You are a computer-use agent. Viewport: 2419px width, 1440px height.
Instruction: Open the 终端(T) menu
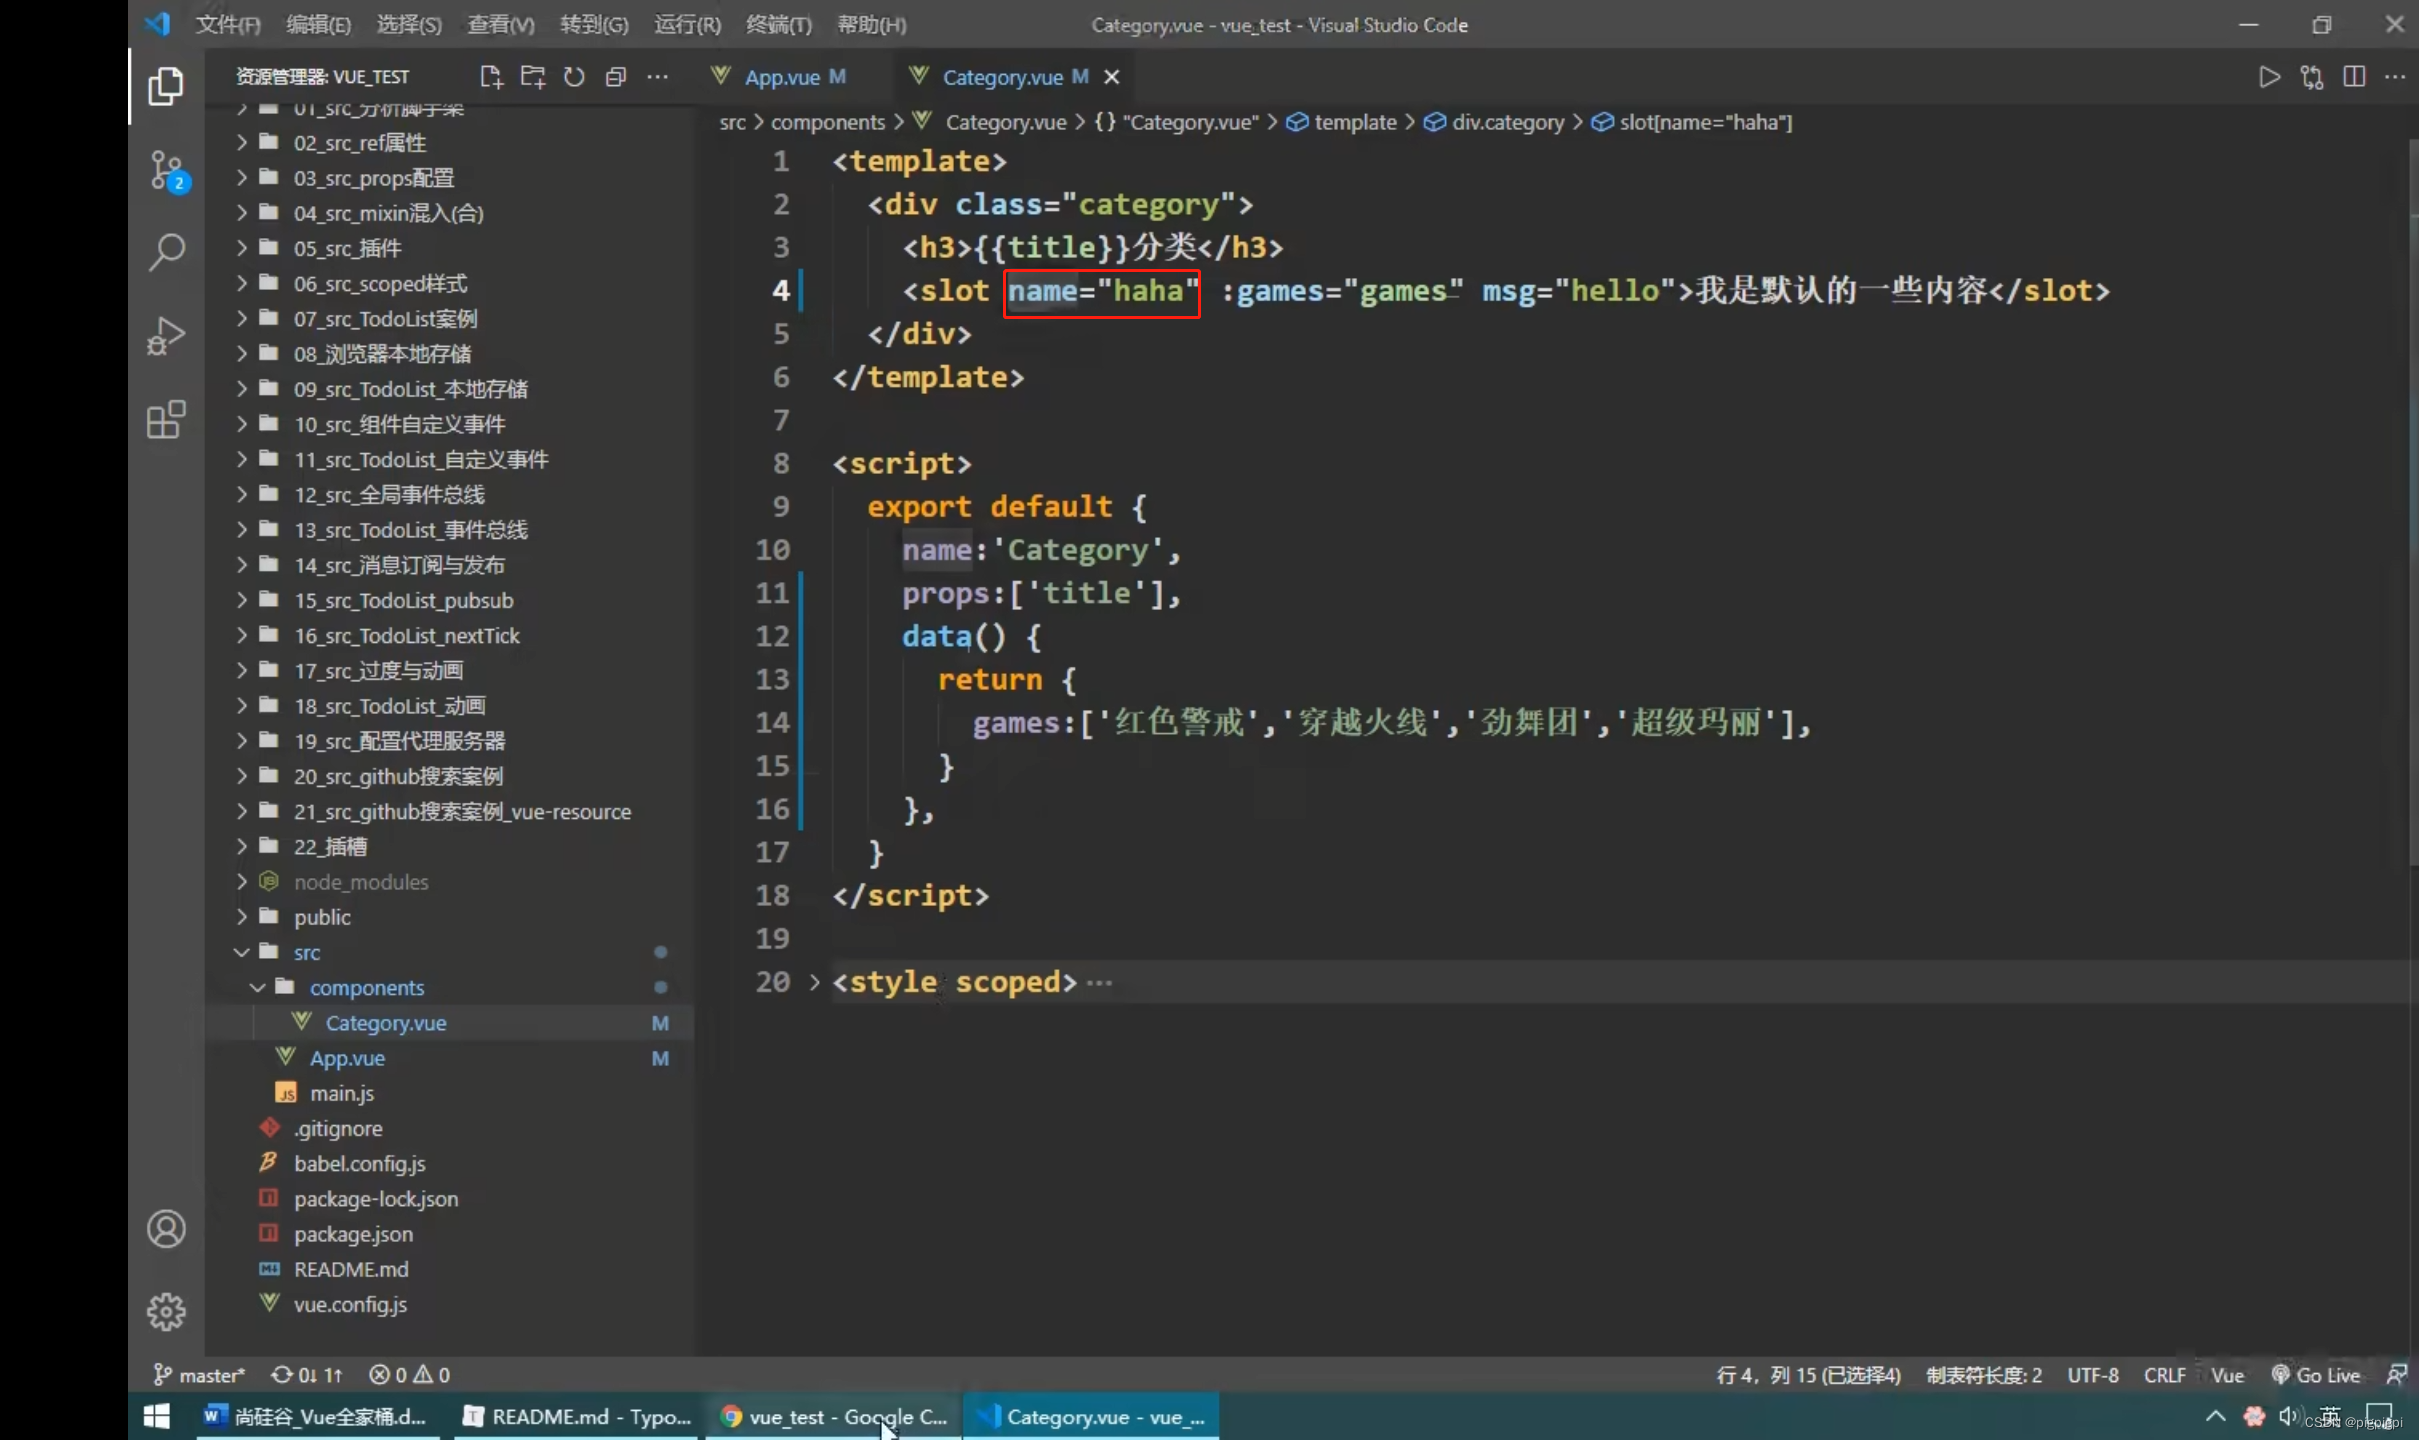(779, 24)
